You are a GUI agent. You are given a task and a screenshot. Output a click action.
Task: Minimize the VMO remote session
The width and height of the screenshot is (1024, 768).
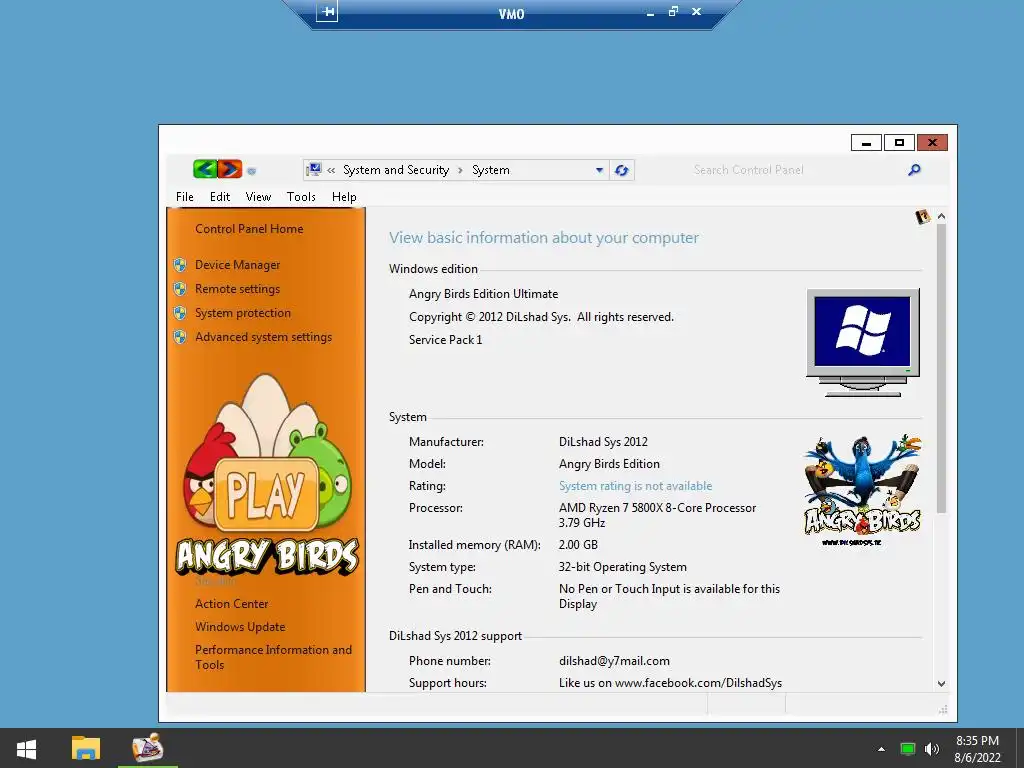pyautogui.click(x=650, y=12)
